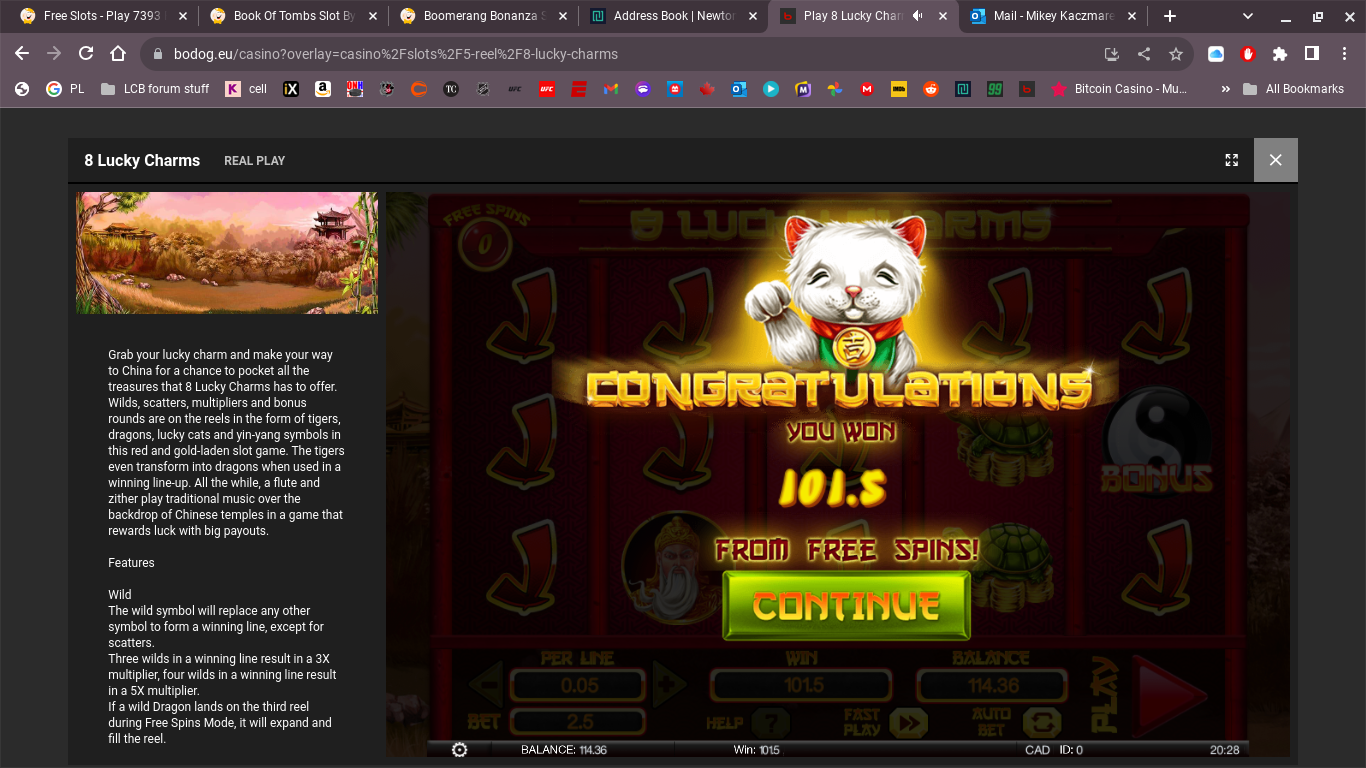
Task: Open the Extensions puzzle menu
Action: (x=1280, y=54)
